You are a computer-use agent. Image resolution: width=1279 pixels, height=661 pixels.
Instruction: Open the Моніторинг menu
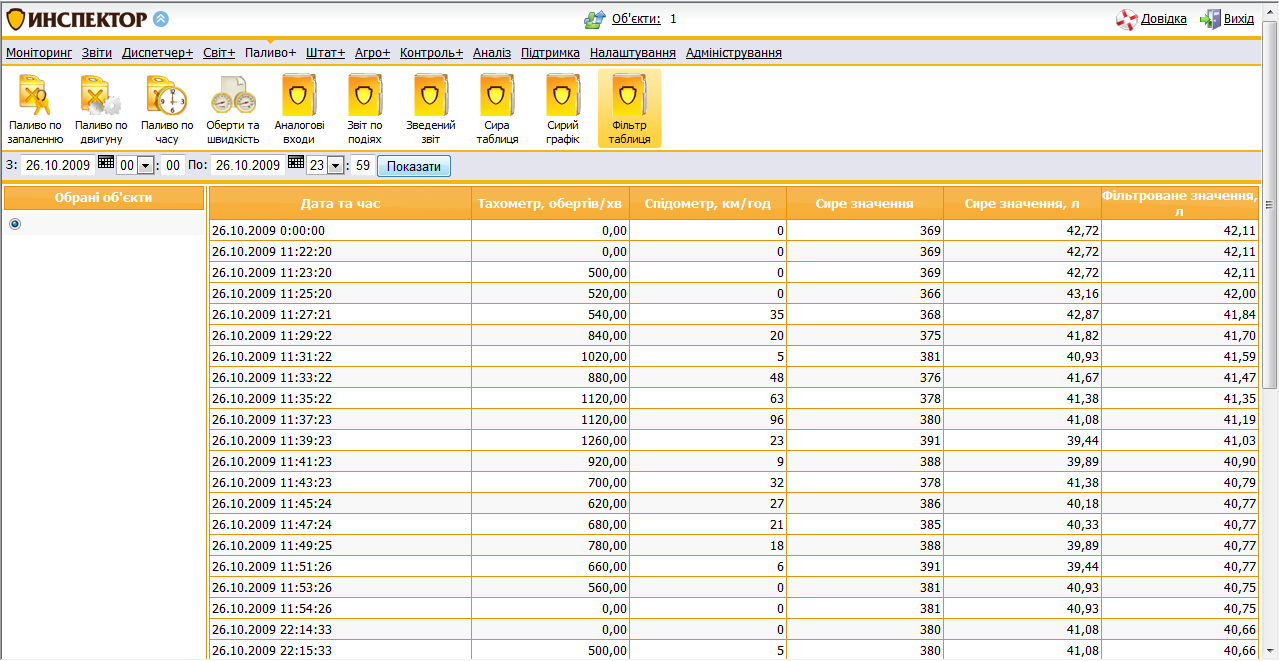[x=39, y=53]
